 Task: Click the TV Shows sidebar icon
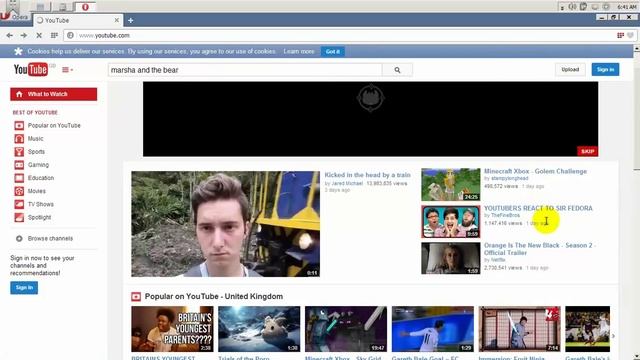pyautogui.click(x=19, y=204)
